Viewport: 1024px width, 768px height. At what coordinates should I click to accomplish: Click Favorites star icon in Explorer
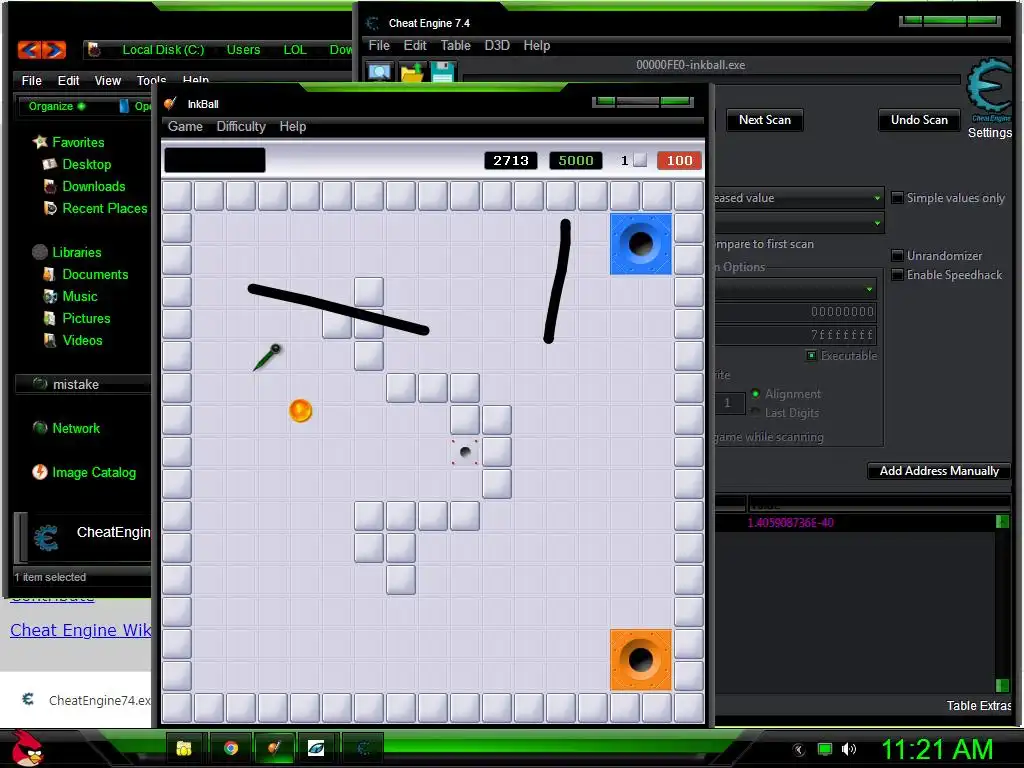tap(40, 142)
